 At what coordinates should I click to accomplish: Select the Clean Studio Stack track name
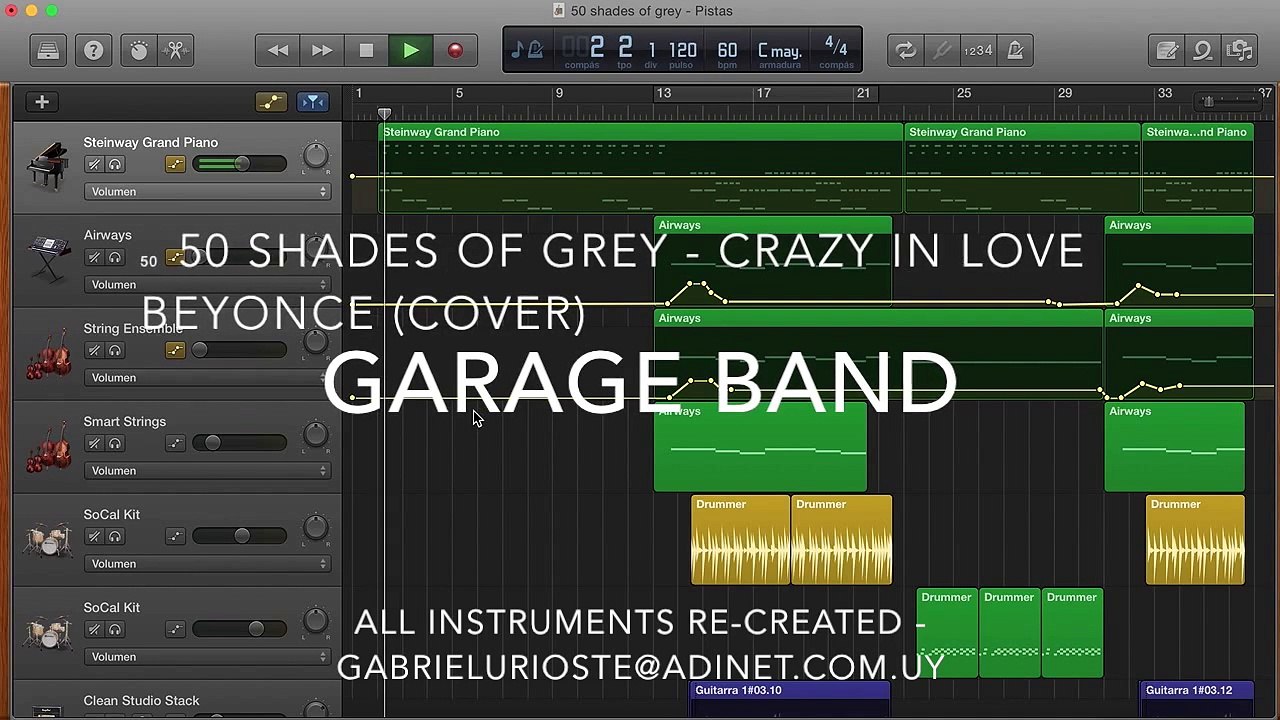click(x=141, y=701)
